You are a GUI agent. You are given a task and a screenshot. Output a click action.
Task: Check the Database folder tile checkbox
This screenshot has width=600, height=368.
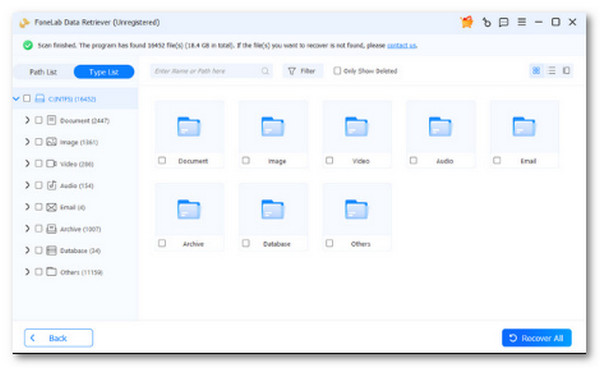tap(246, 243)
